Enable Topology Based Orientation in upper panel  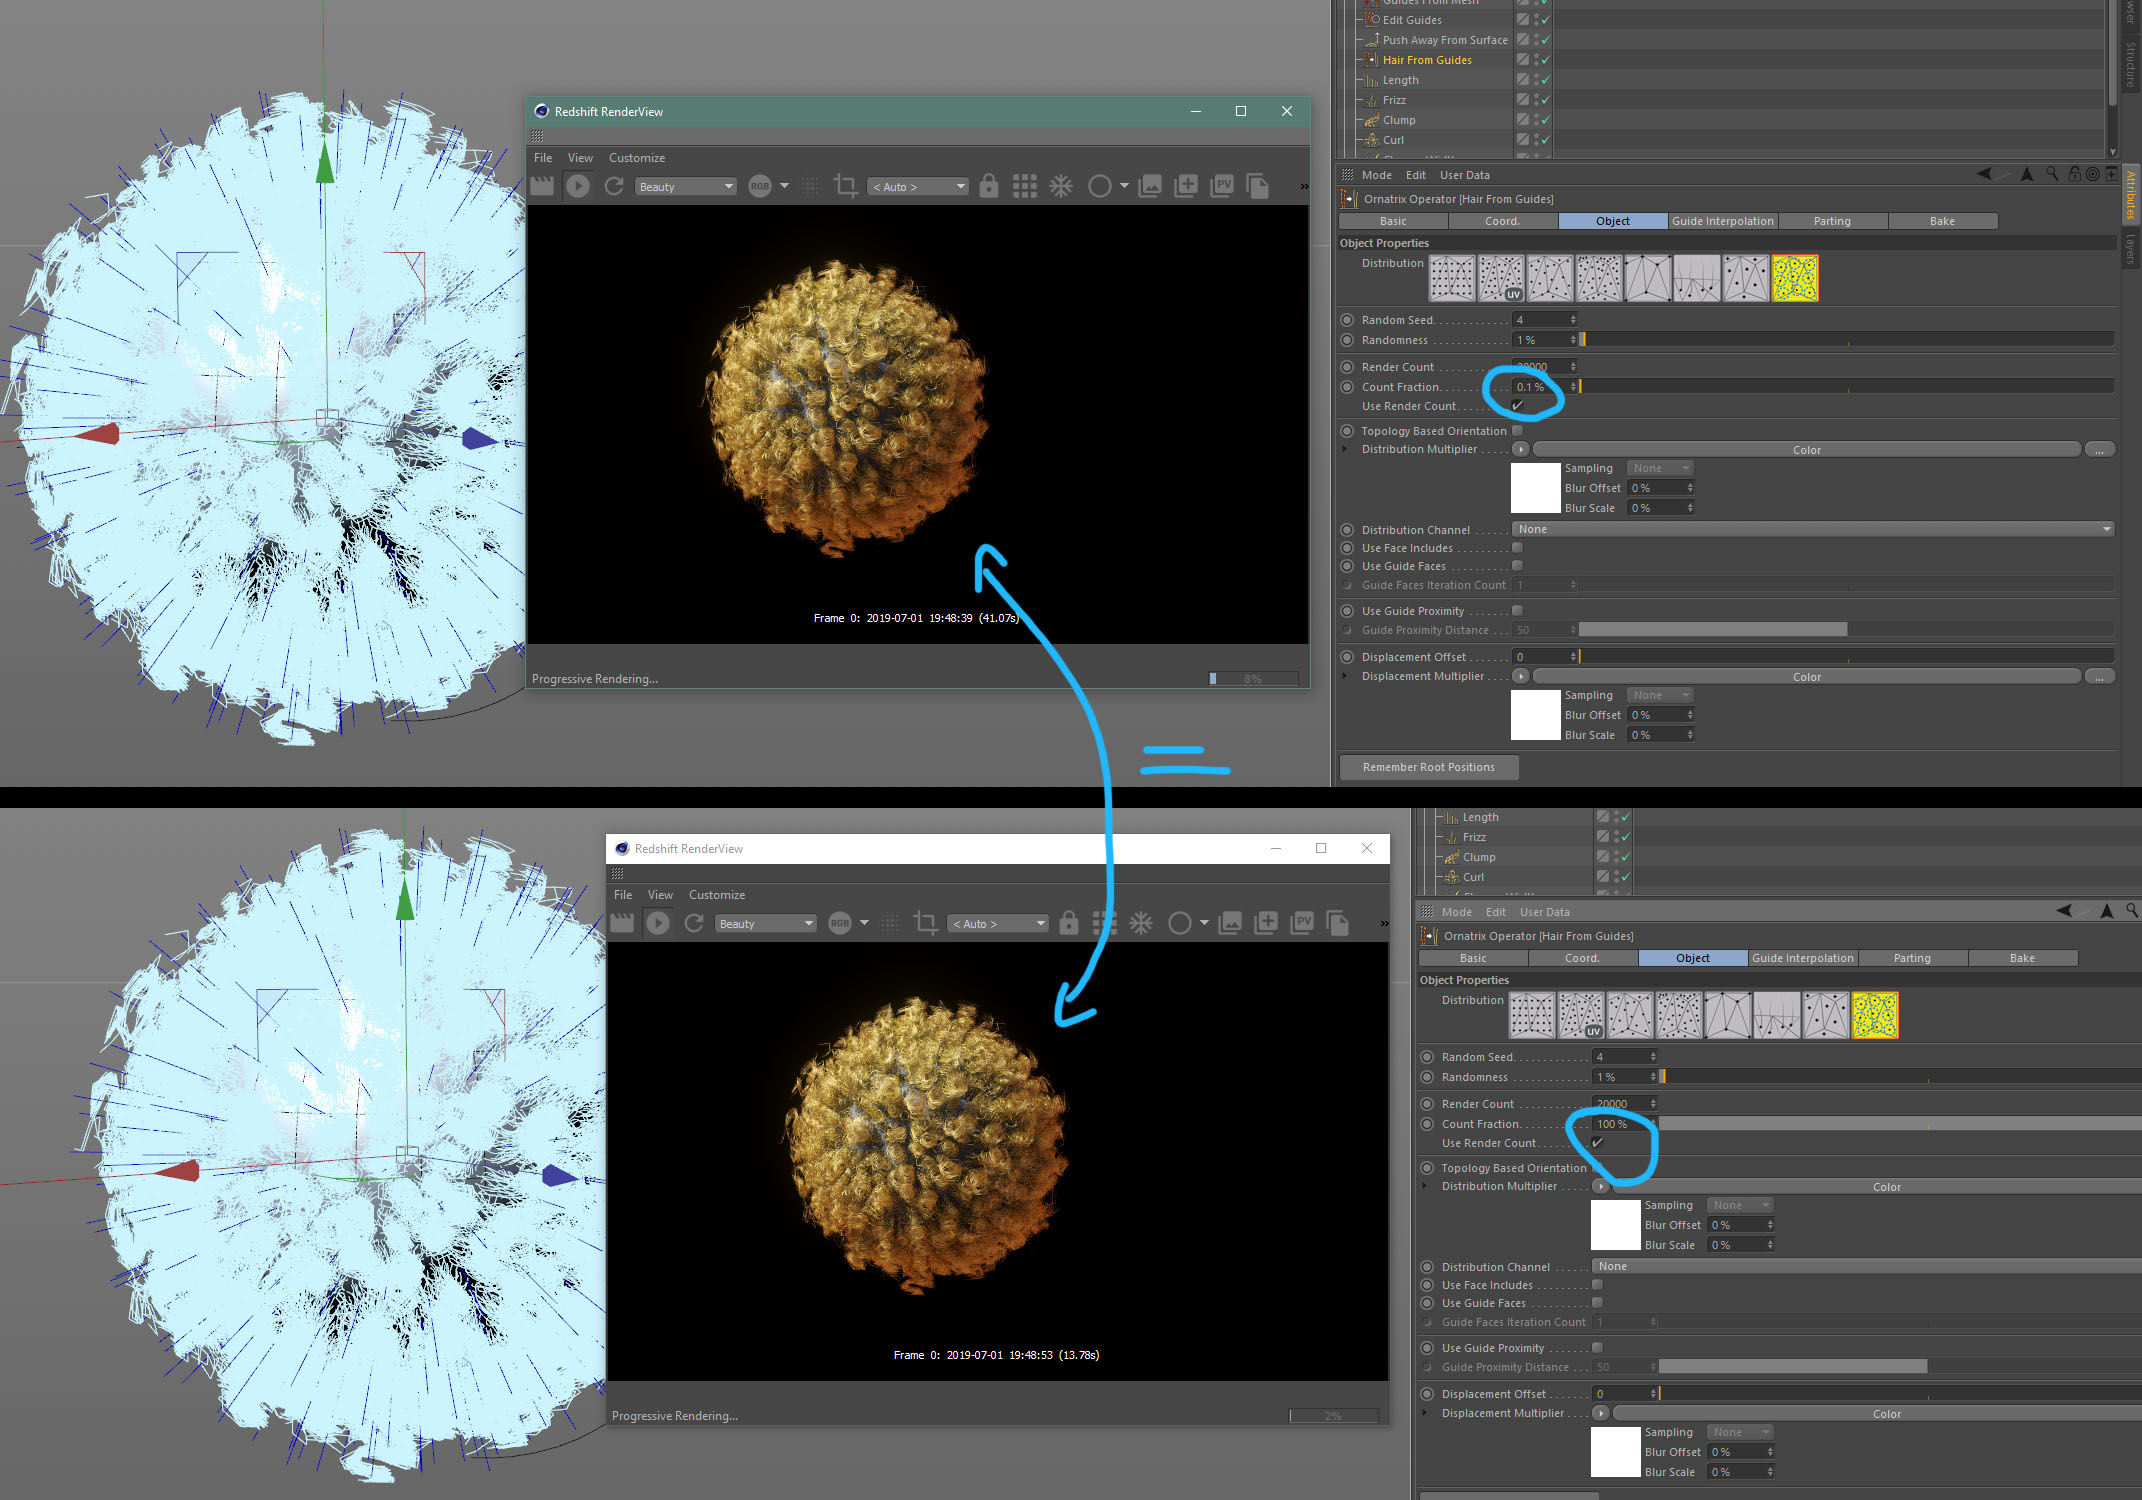click(x=1518, y=431)
